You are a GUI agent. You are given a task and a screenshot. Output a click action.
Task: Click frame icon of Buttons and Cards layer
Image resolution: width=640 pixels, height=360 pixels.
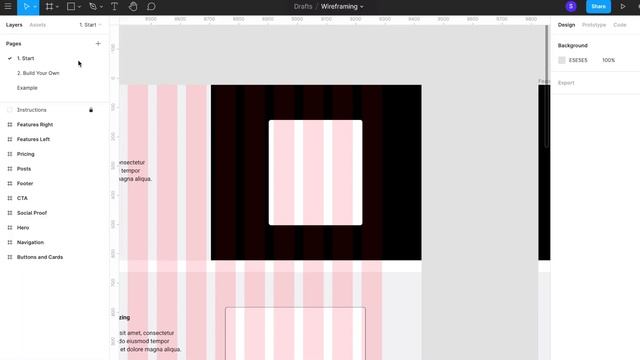(10, 257)
